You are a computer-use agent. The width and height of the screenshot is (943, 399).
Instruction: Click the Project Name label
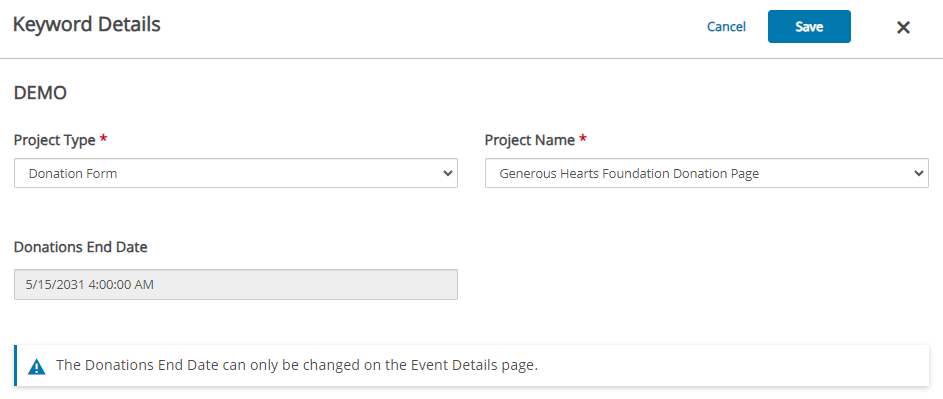[x=530, y=140]
